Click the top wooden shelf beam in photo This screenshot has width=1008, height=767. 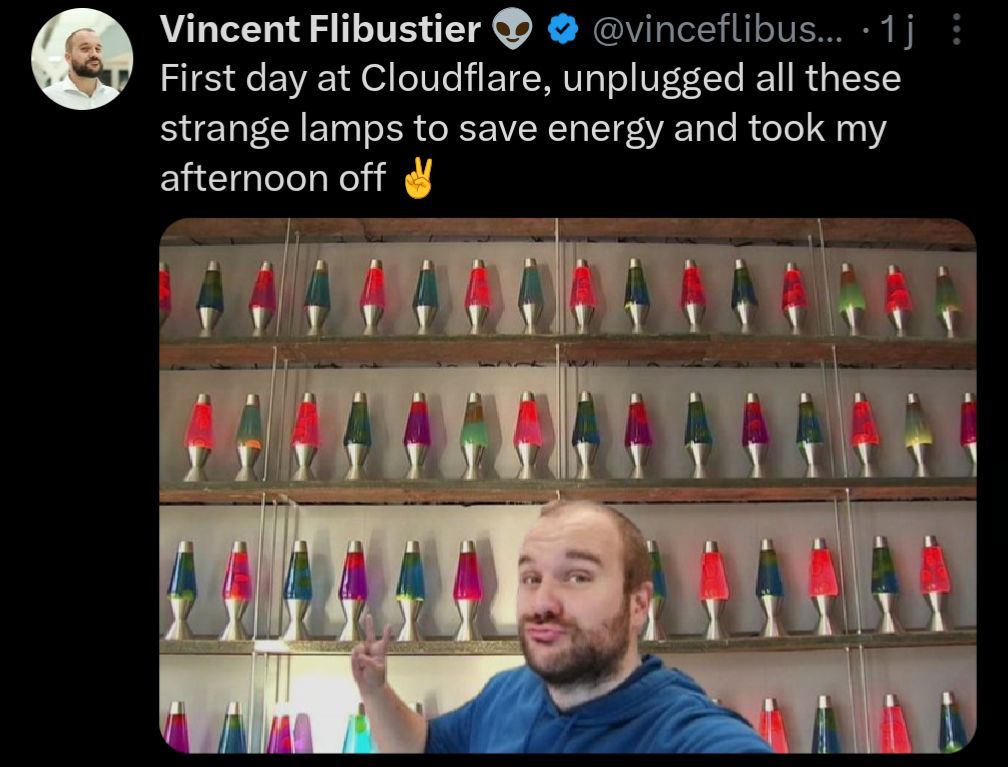pos(568,231)
